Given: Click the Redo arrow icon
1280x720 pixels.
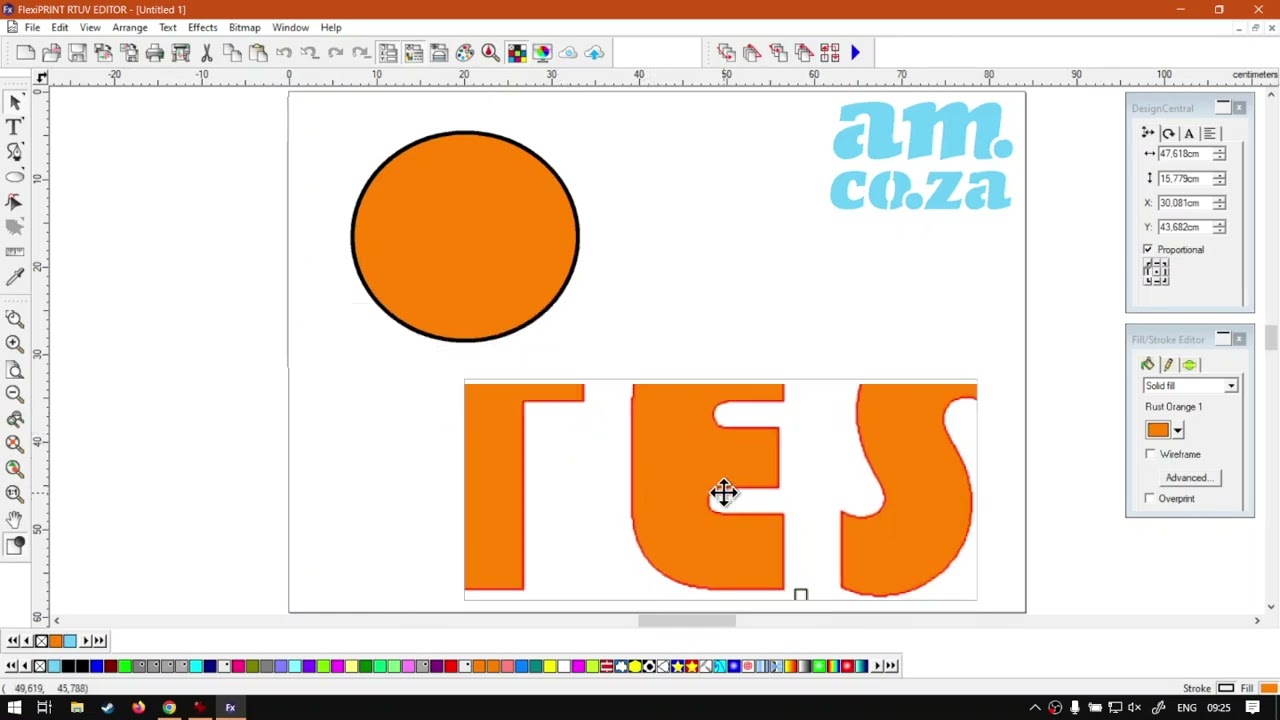Looking at the screenshot, I should pos(336,53).
